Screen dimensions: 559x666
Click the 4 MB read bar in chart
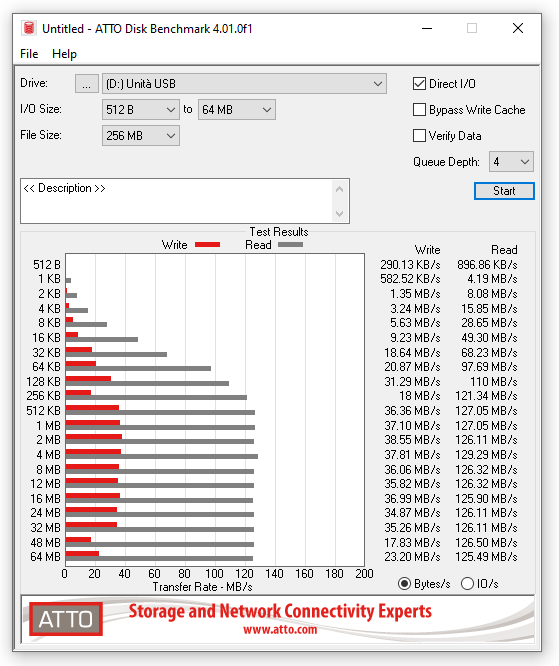(x=162, y=457)
